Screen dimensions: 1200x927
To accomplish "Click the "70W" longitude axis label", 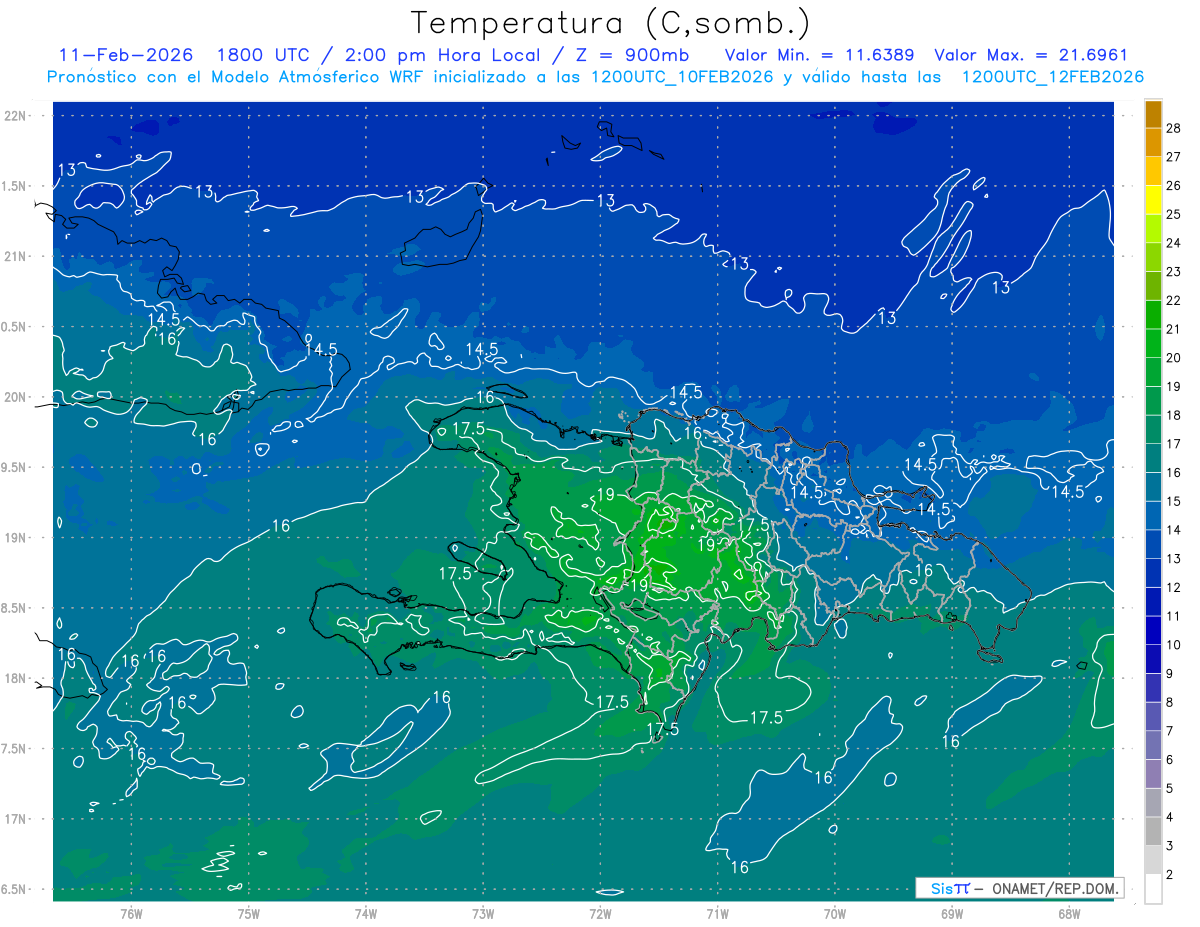I will click(x=835, y=913).
